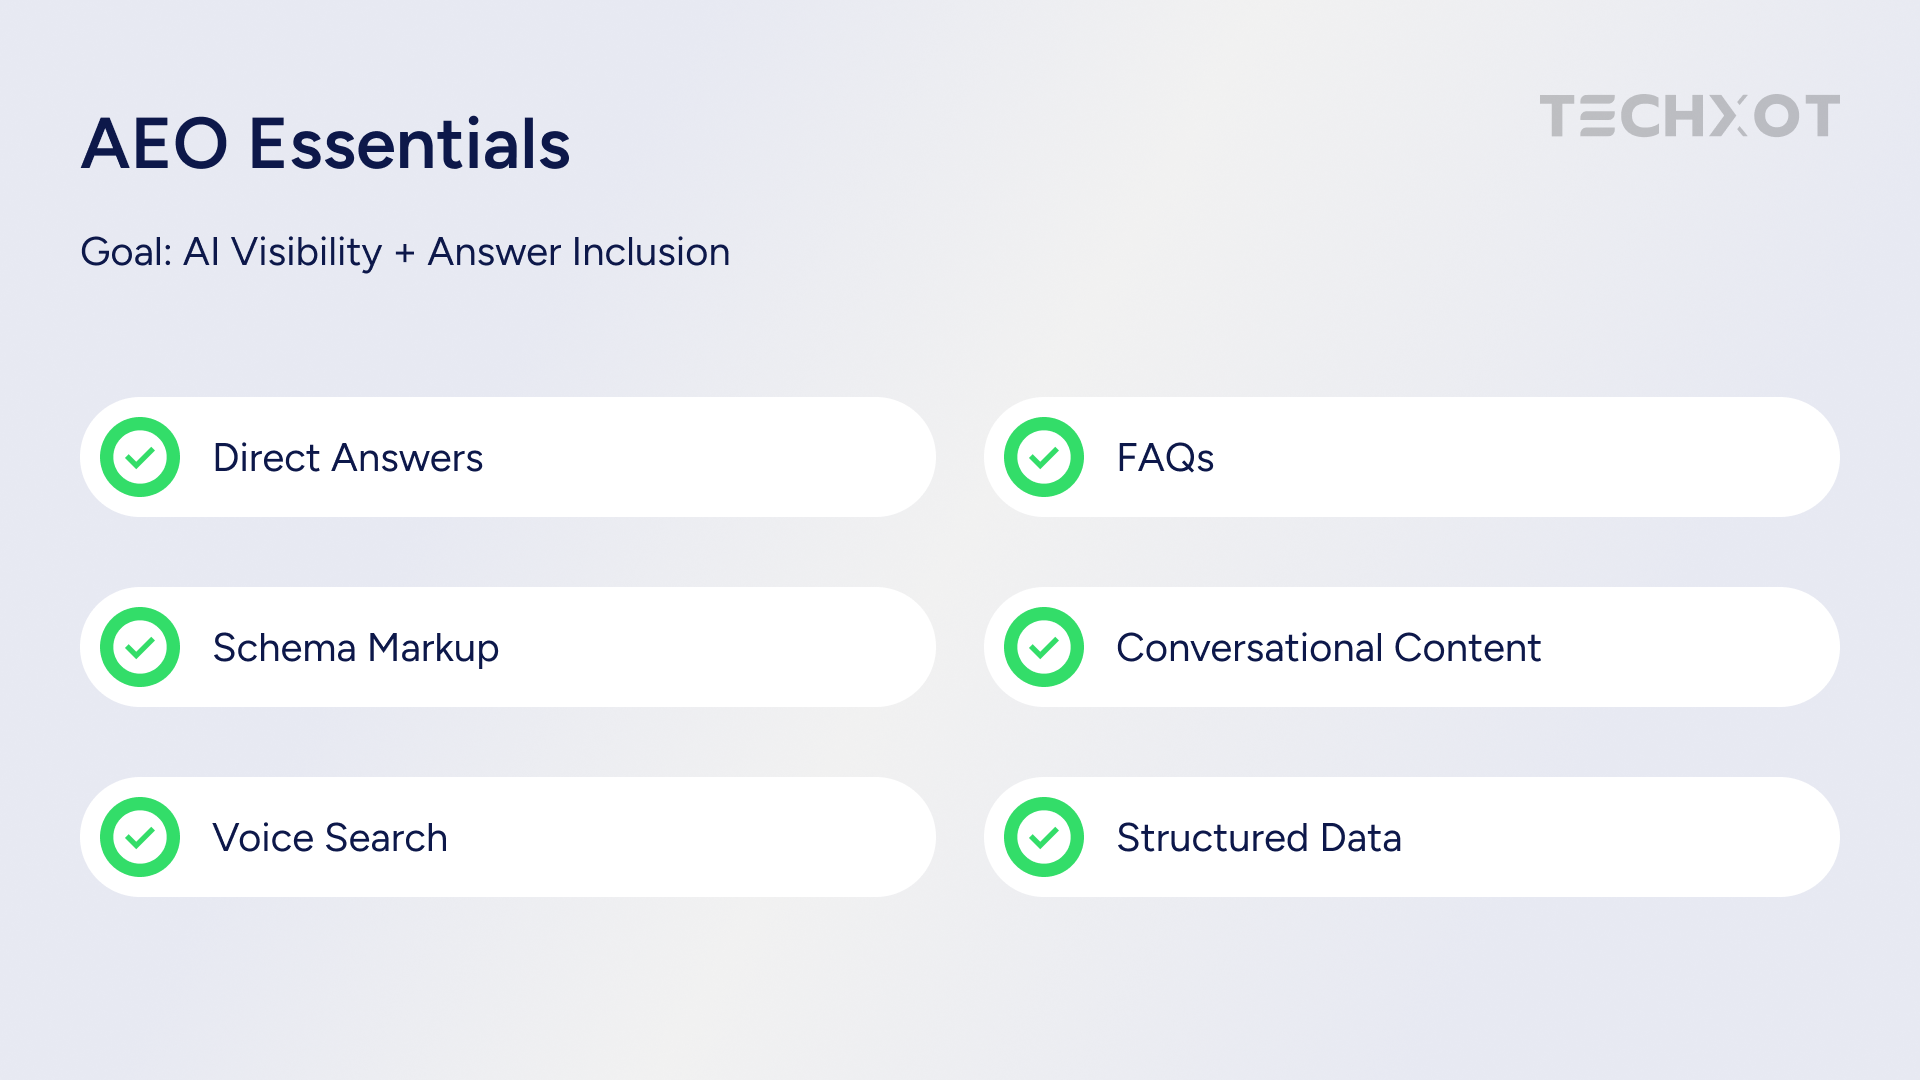This screenshot has height=1080, width=1920.
Task: Select the Schema Markup text label
Action: tap(356, 649)
